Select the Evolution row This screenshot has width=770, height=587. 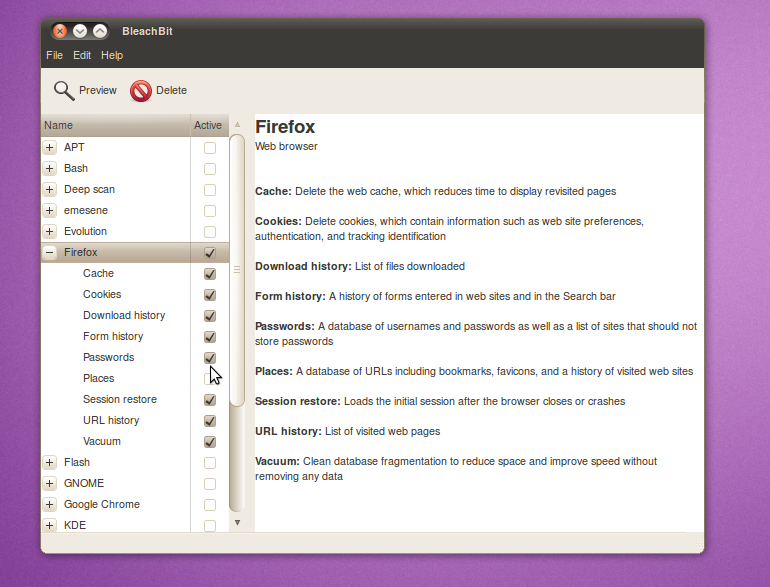click(x=135, y=231)
